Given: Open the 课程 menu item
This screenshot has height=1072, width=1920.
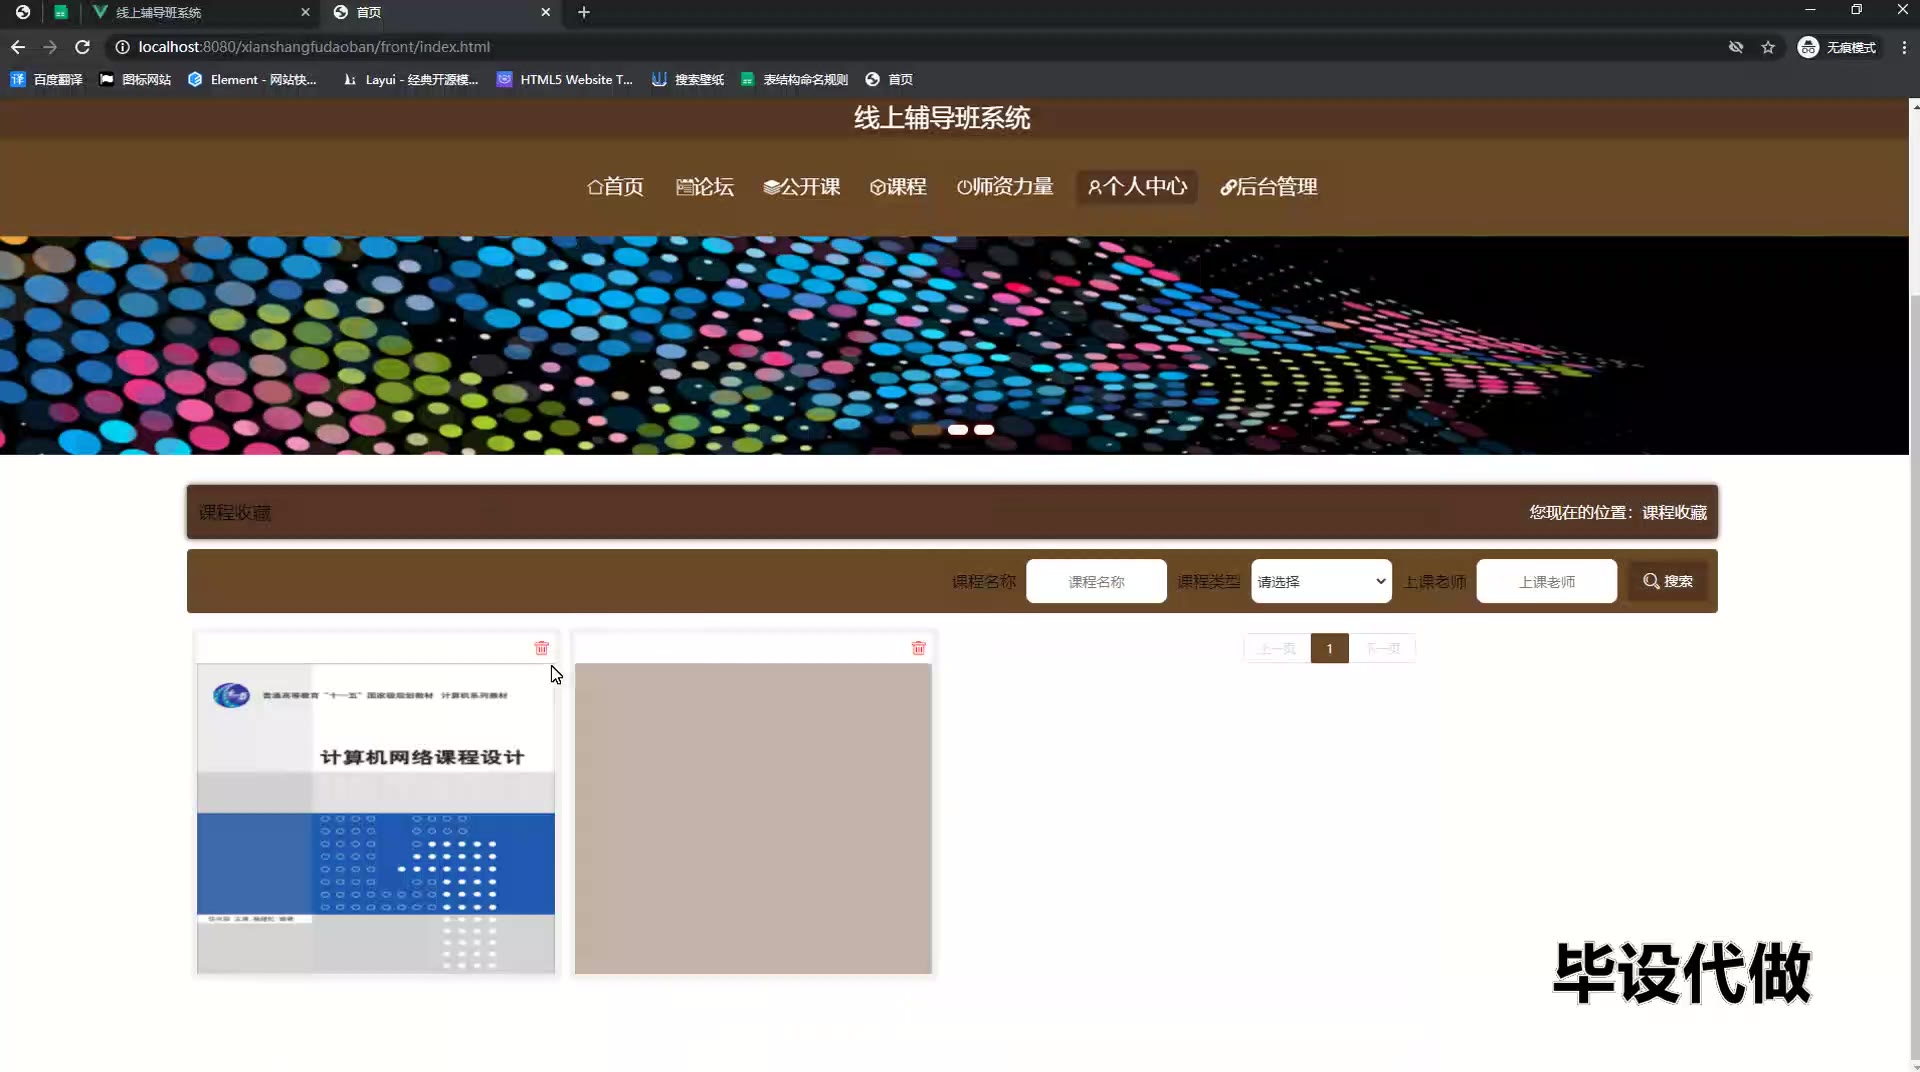Looking at the screenshot, I should tap(898, 187).
